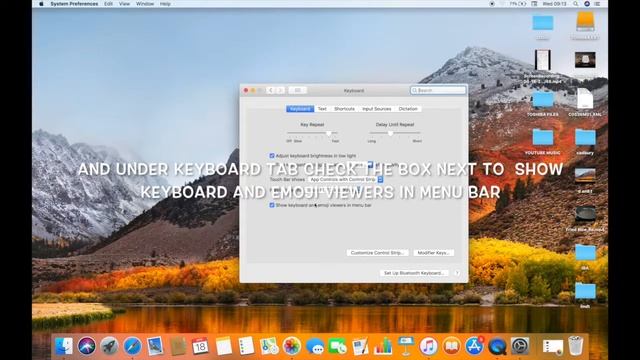
Task: Open the orange external drive on desktop
Action: point(585,21)
